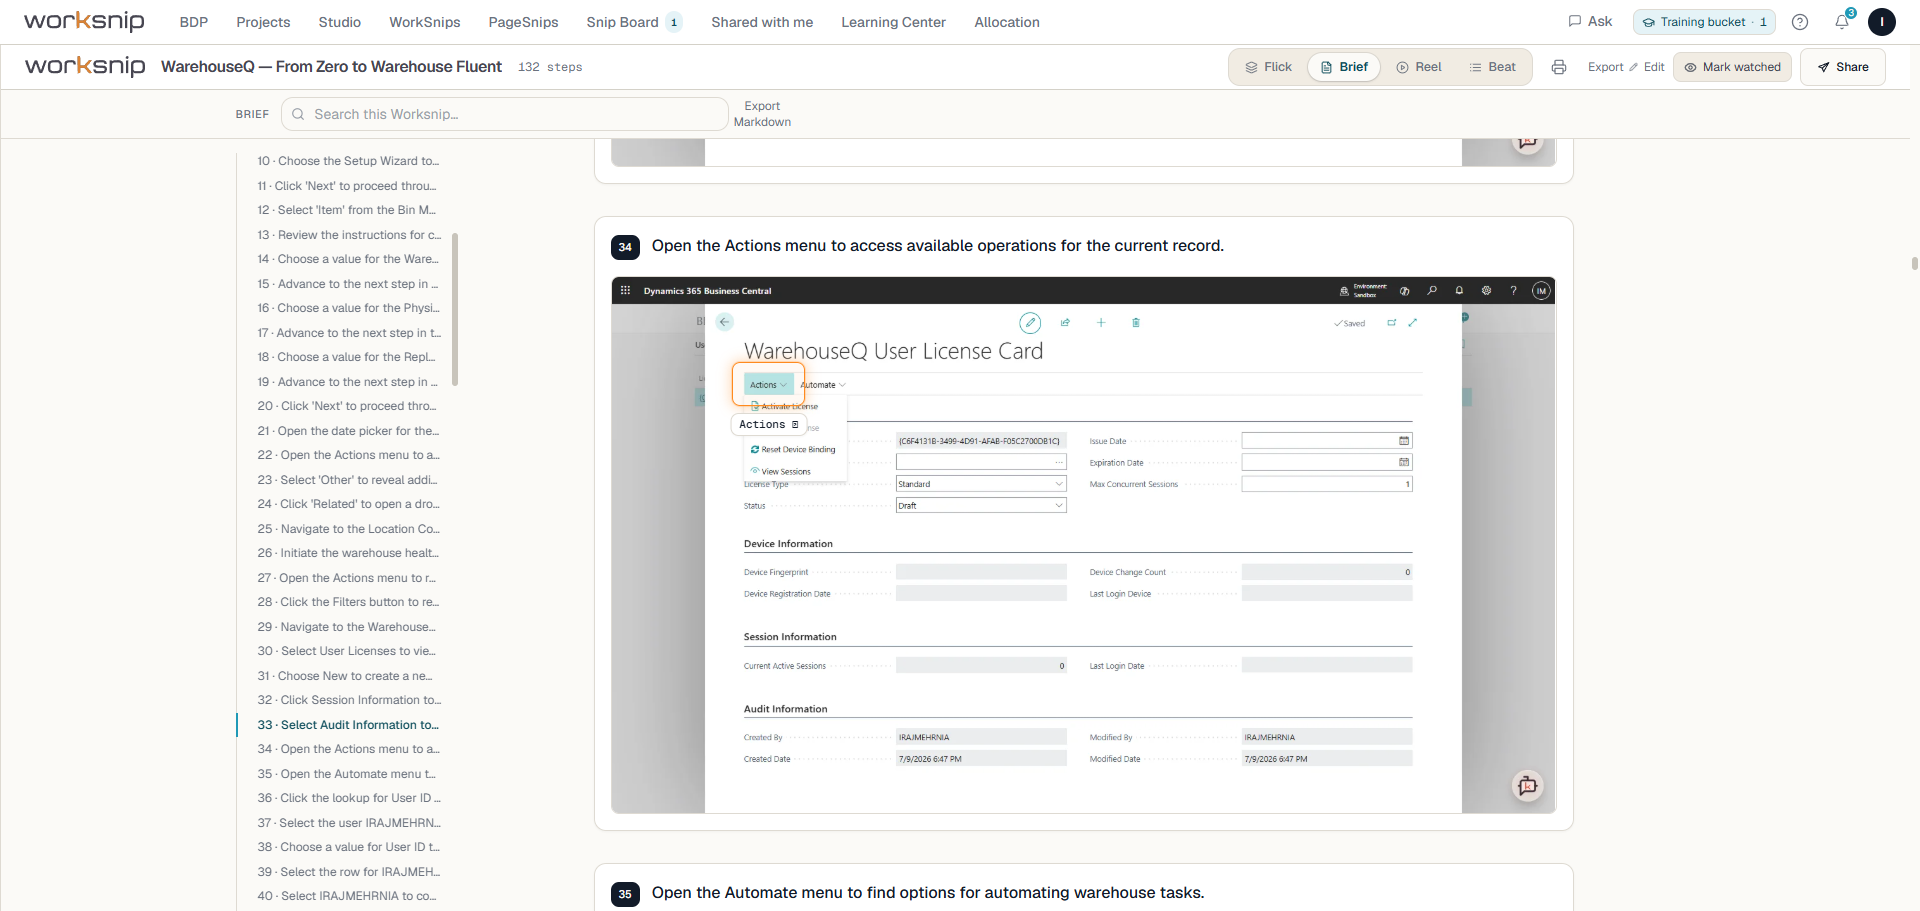Go to PageSnips

tap(523, 22)
